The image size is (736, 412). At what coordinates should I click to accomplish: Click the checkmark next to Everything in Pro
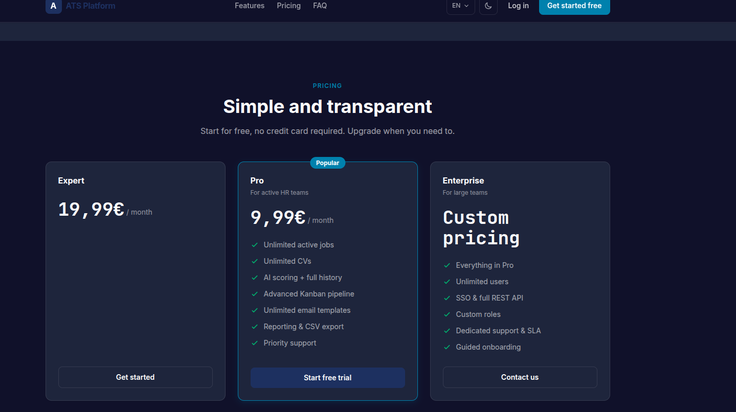coord(447,265)
